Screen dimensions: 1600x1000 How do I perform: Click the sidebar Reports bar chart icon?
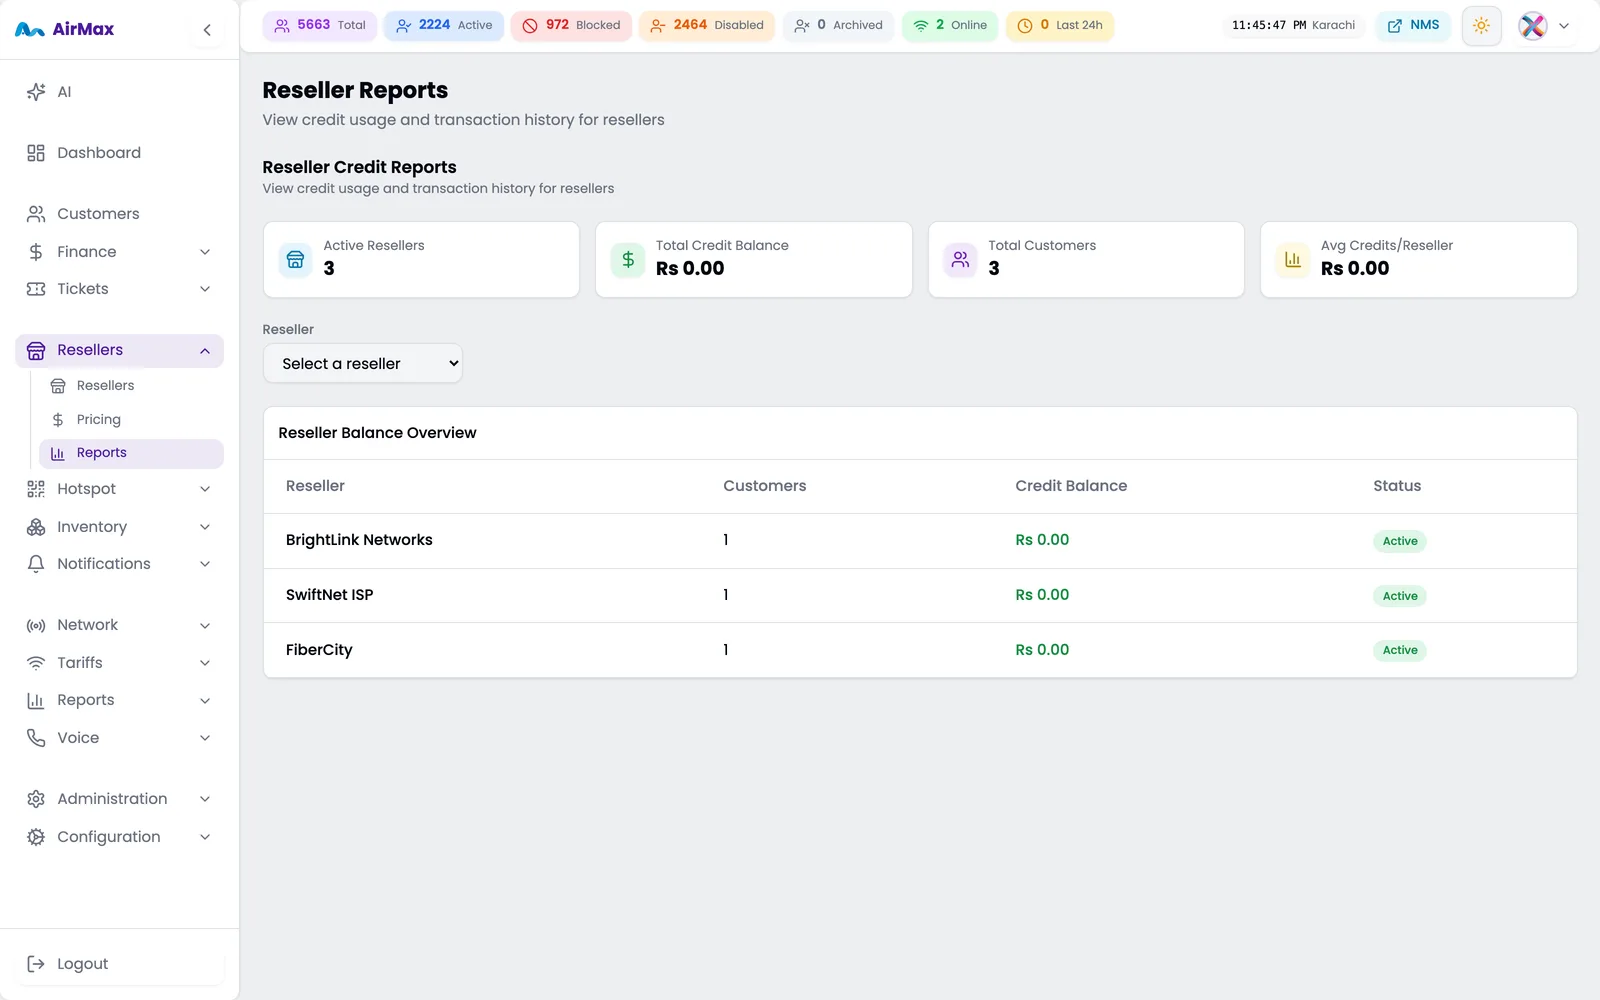pyautogui.click(x=36, y=701)
